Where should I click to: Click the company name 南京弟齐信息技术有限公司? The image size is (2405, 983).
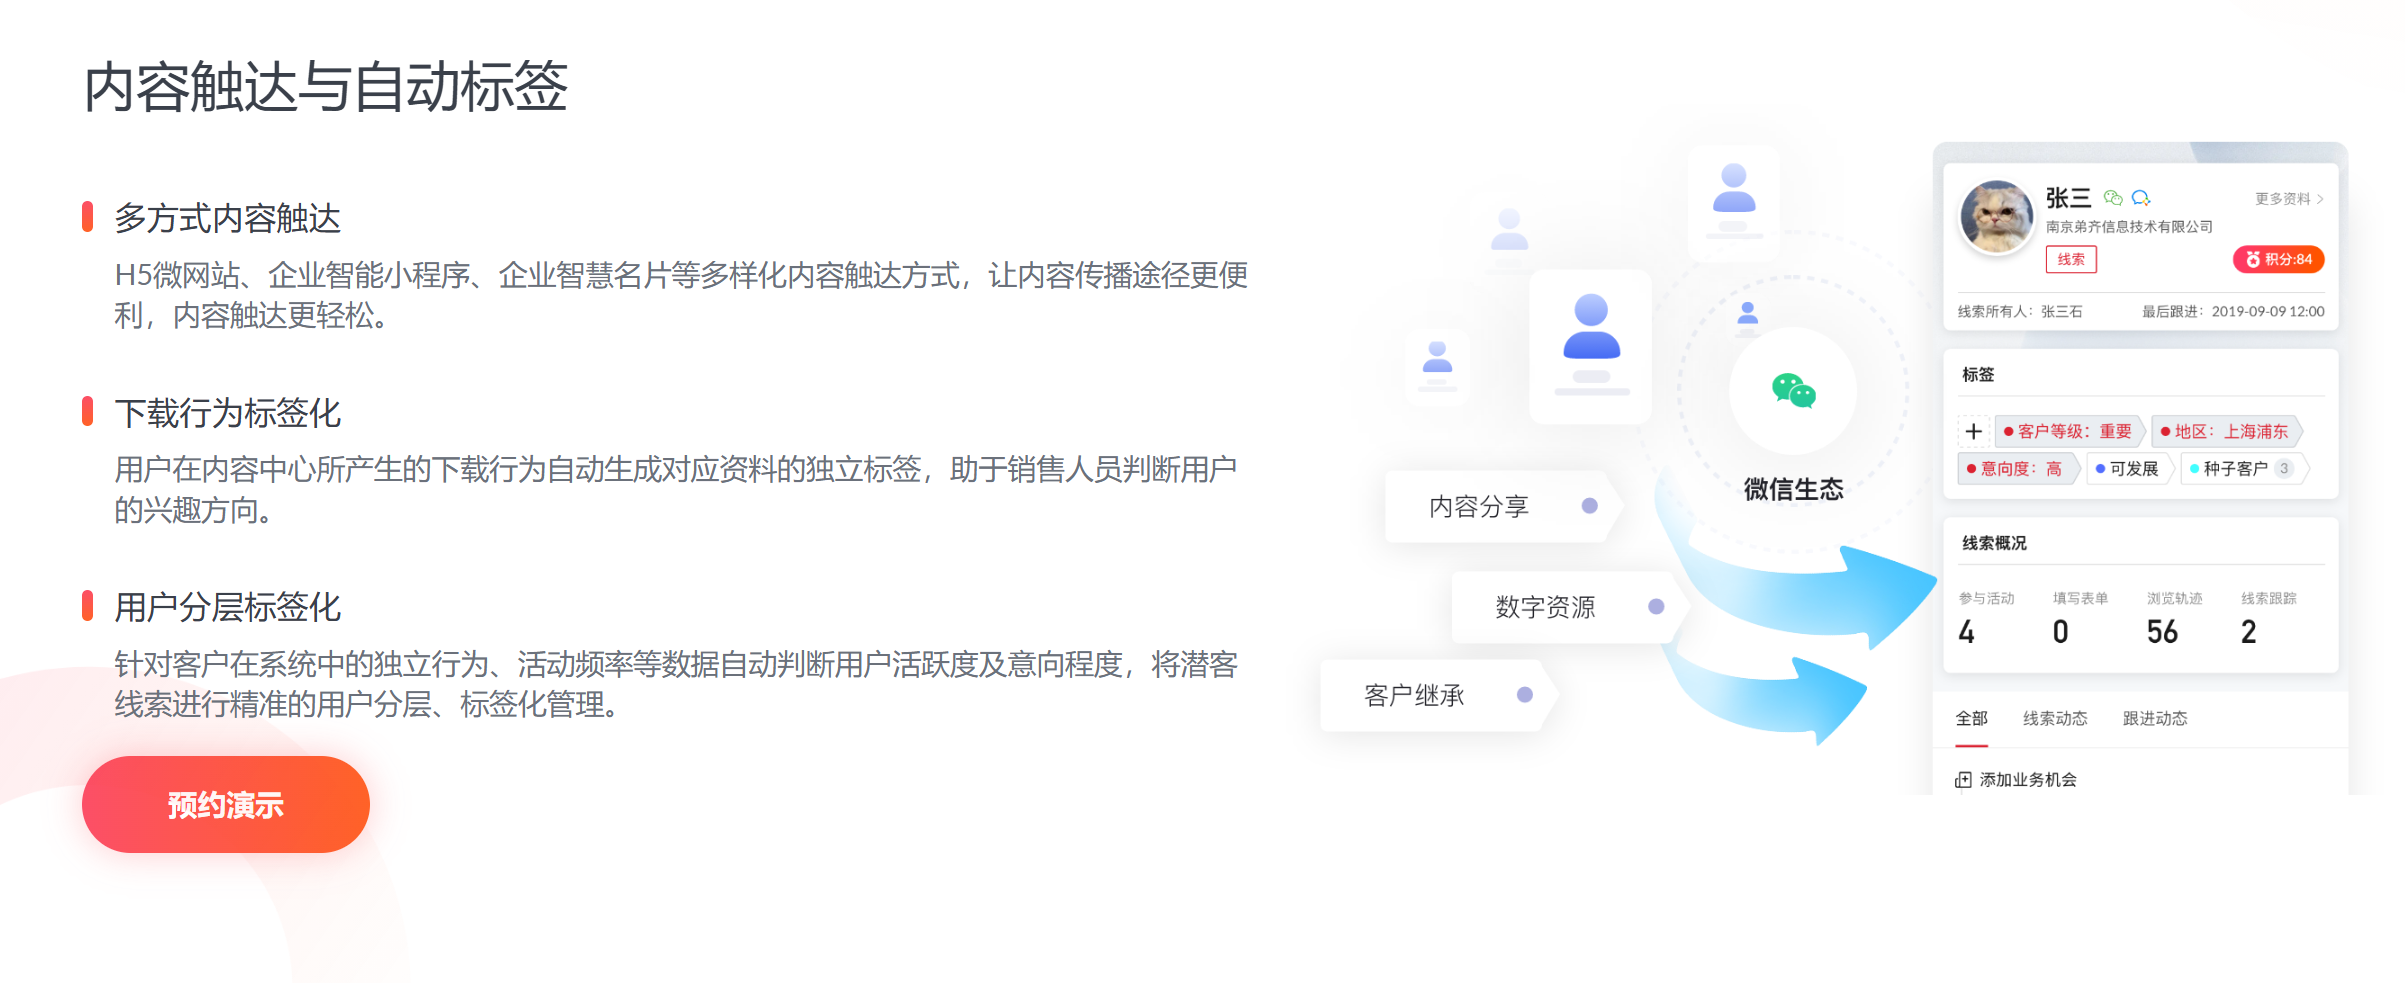2129,227
